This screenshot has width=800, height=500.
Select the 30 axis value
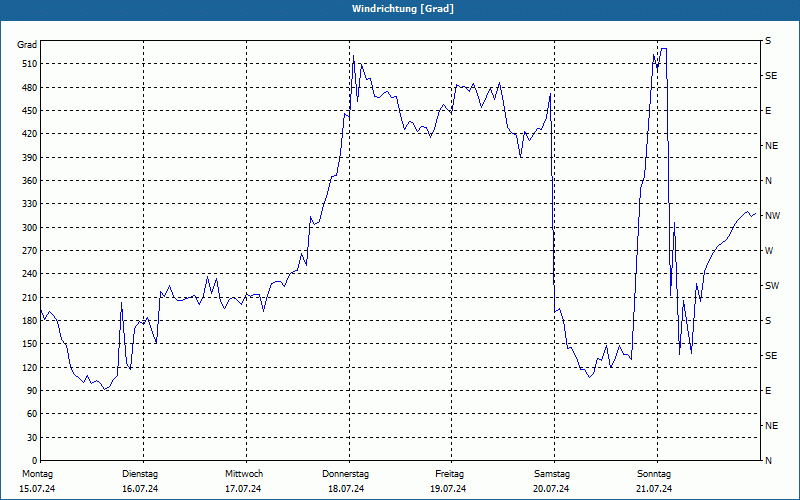tap(31, 438)
